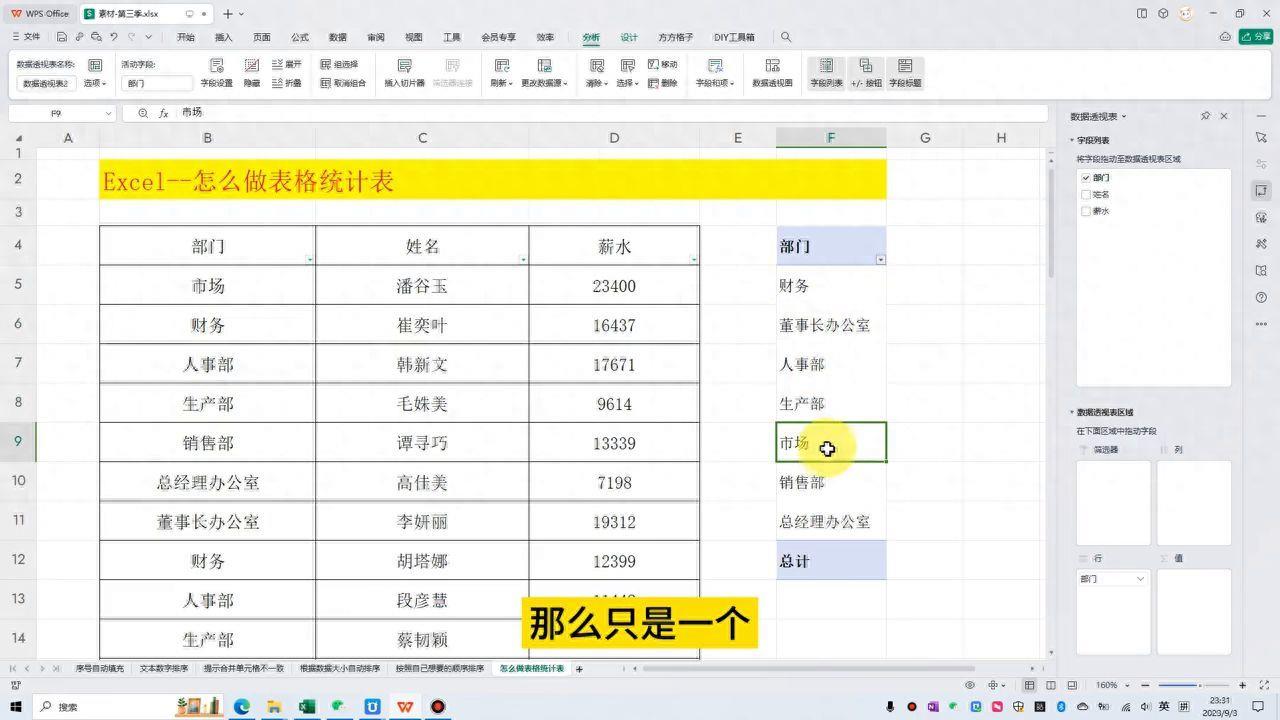Open 部门 field dropdown in rows area
Screen dimensions: 1280x720
(x=1140, y=579)
